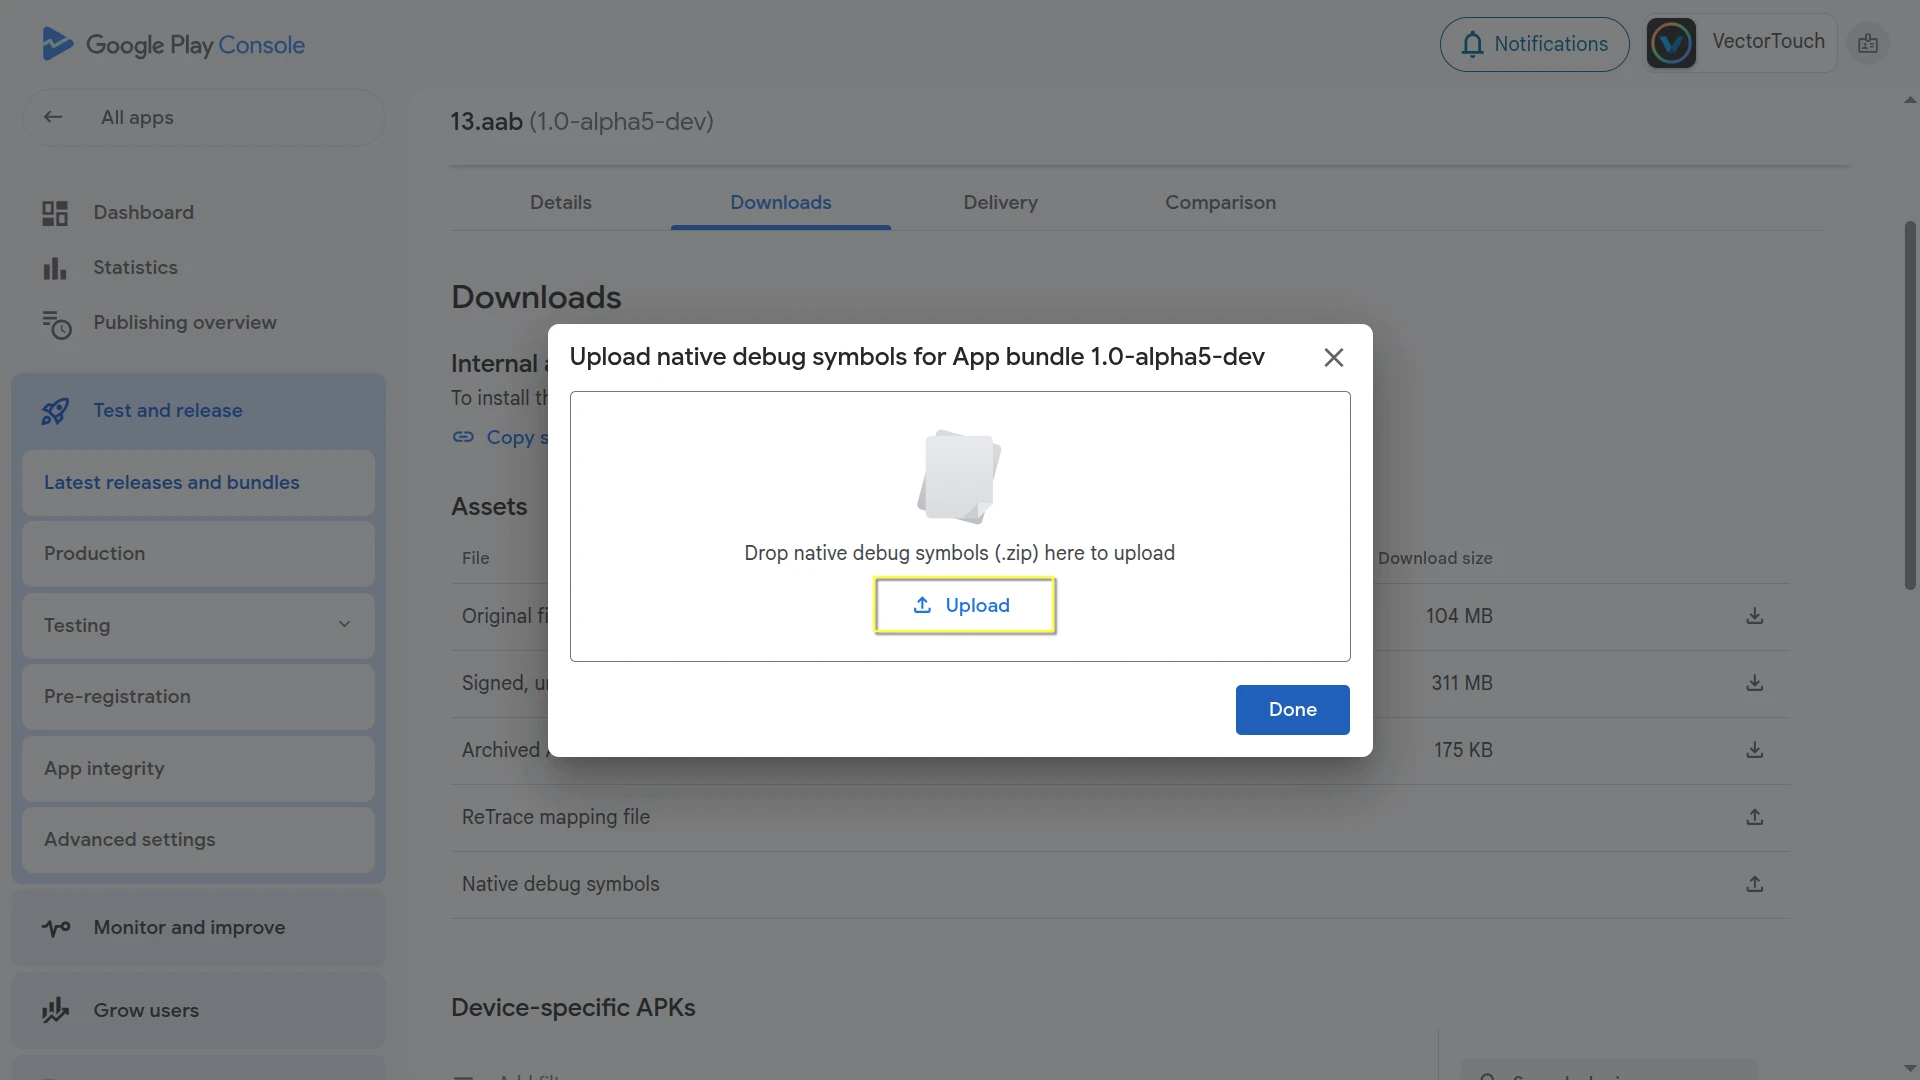Click Native debug symbols upload icon
Viewport: 1920px width, 1080px height.
(1754, 884)
